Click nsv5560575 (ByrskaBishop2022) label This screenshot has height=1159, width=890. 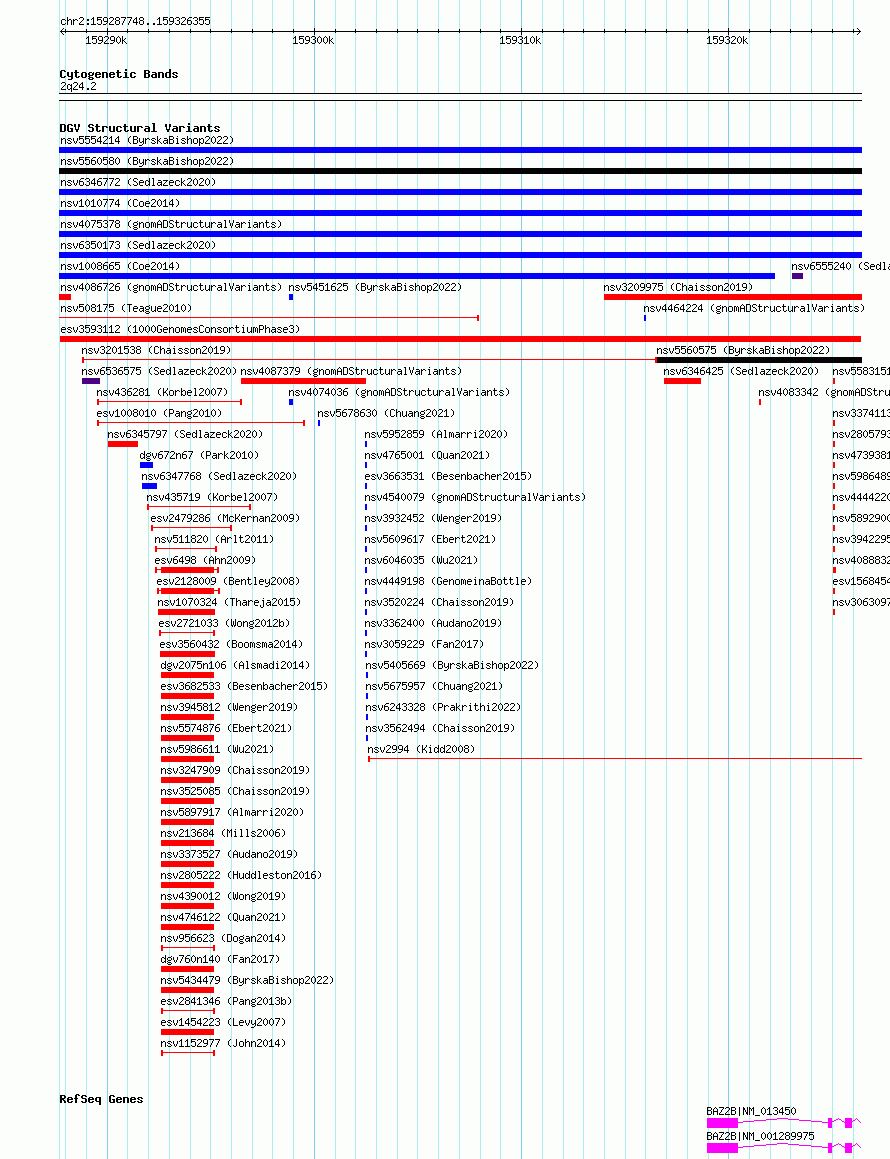pyautogui.click(x=744, y=350)
